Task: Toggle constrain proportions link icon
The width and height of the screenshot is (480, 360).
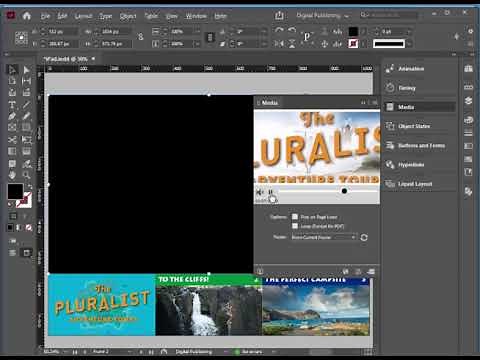Action: pos(141,37)
